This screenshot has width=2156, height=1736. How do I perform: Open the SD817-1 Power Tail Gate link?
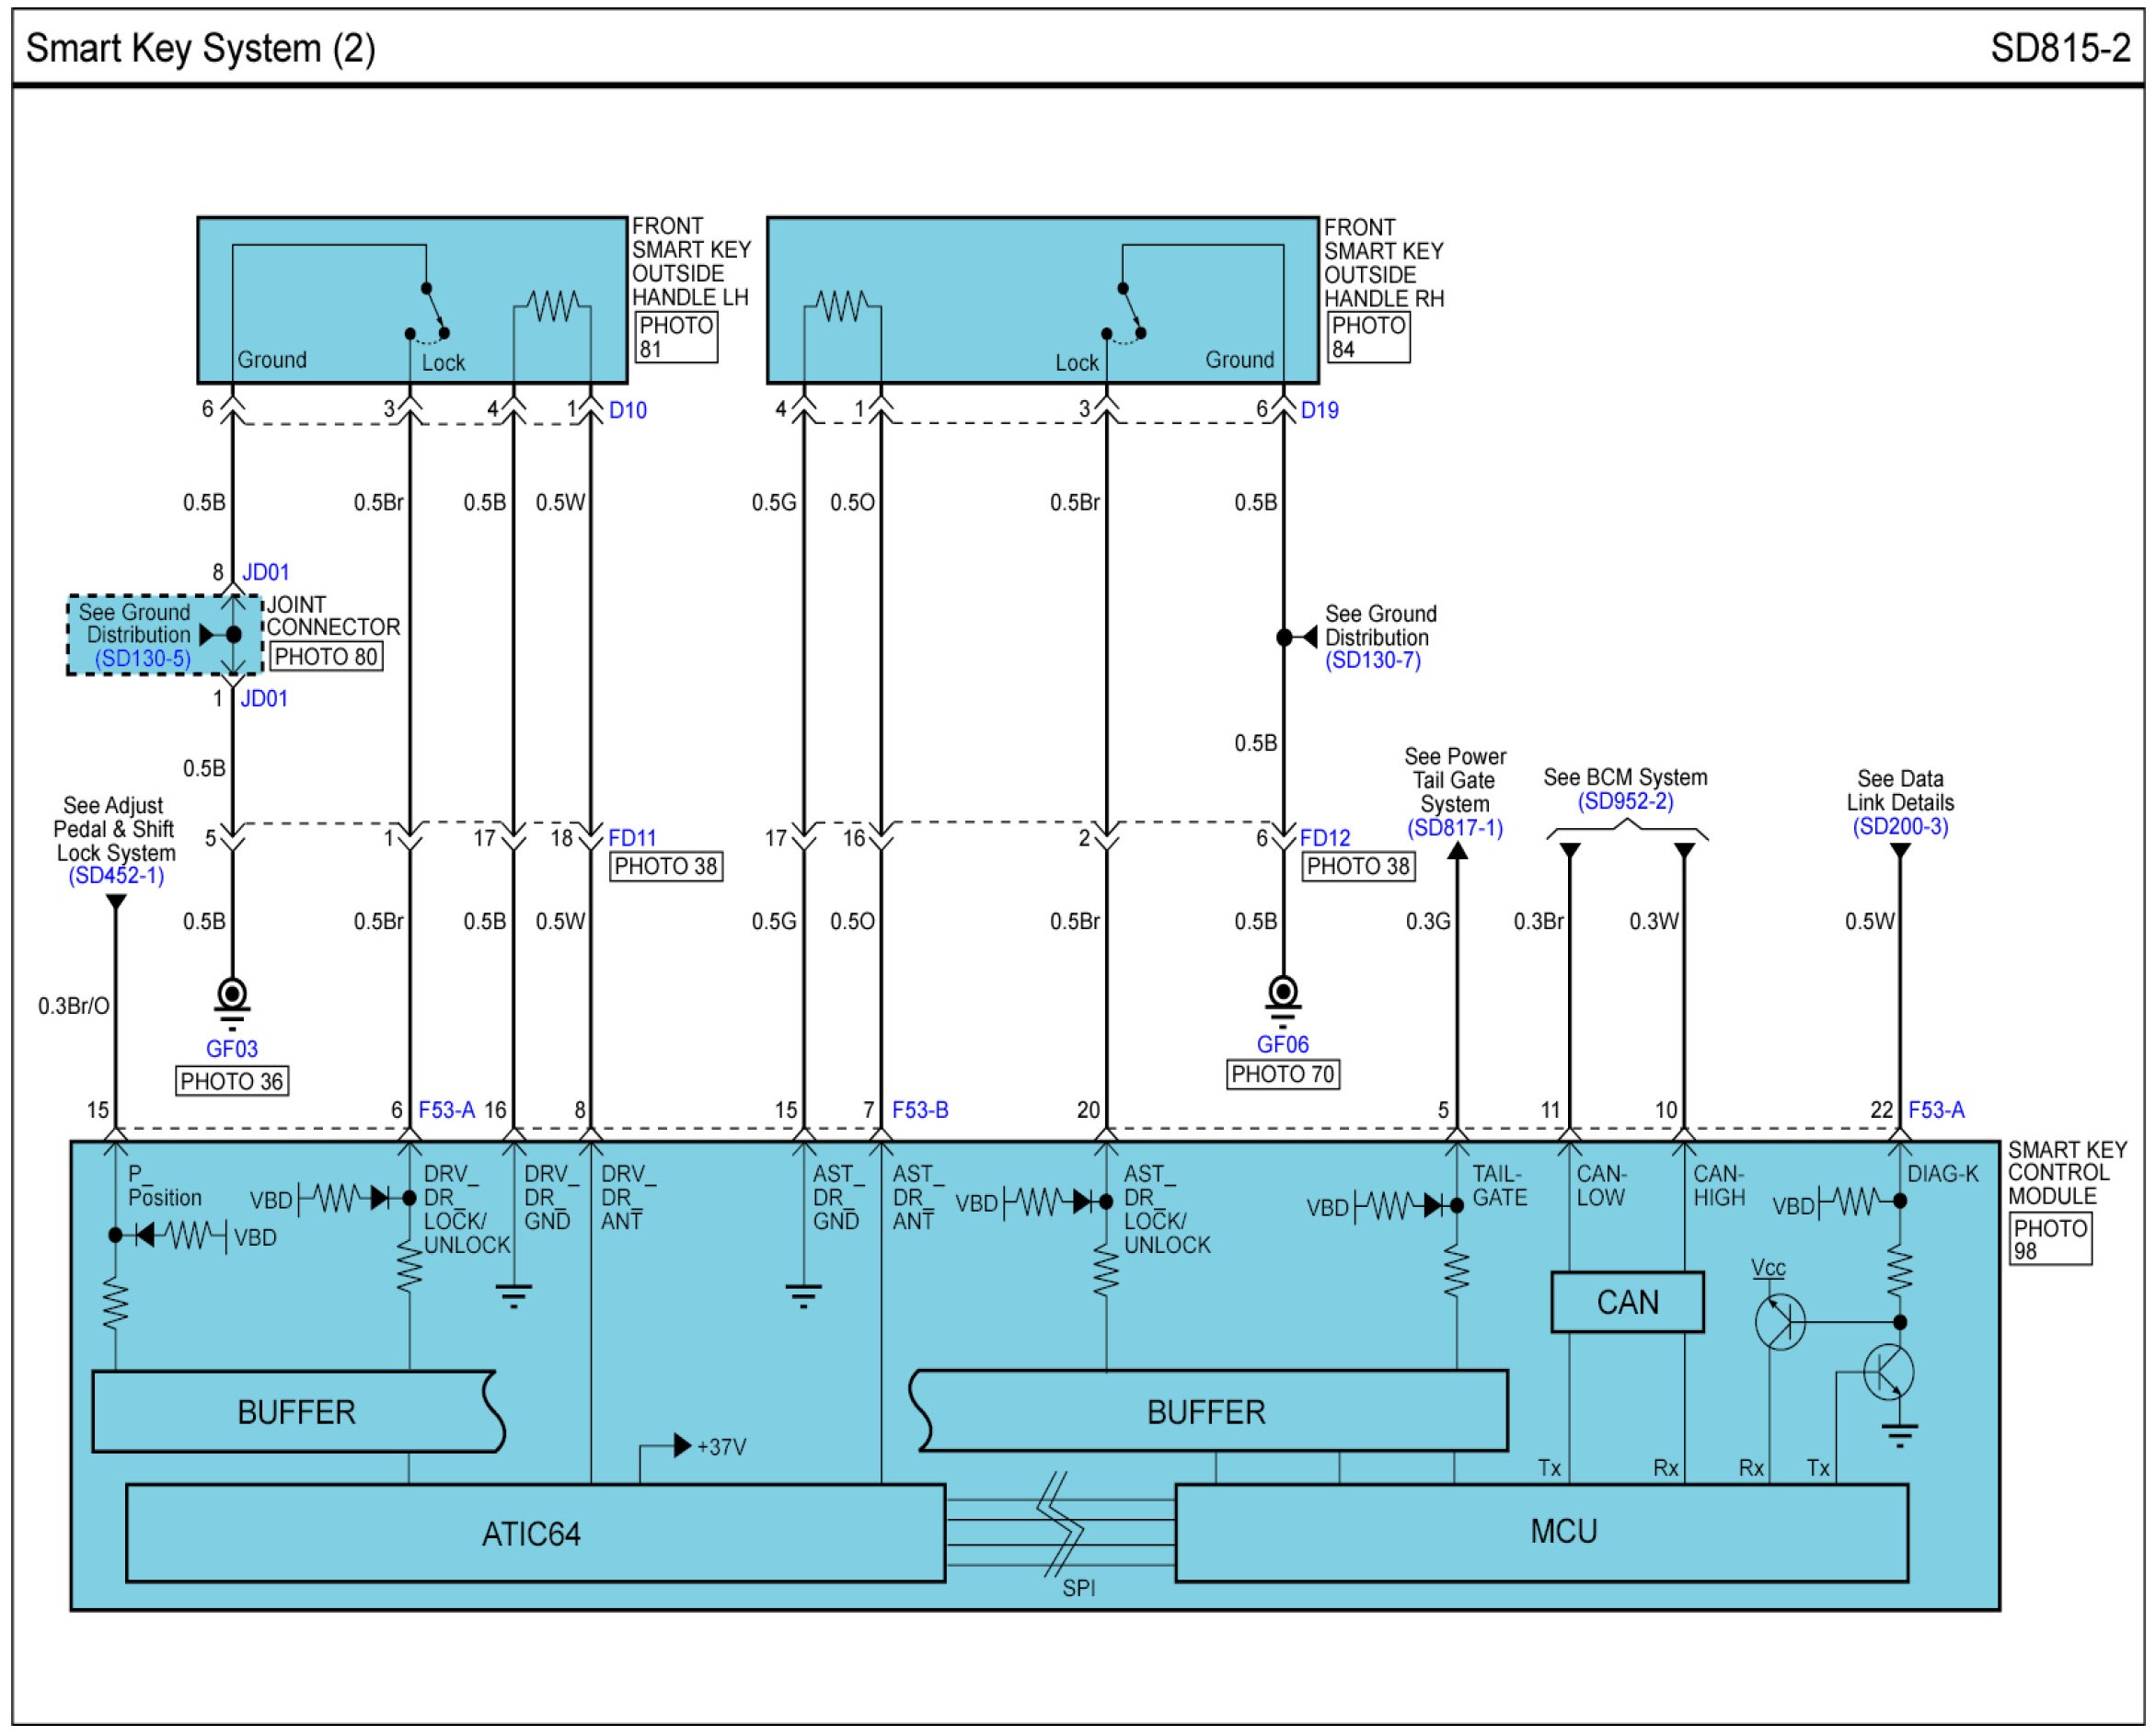1455,828
